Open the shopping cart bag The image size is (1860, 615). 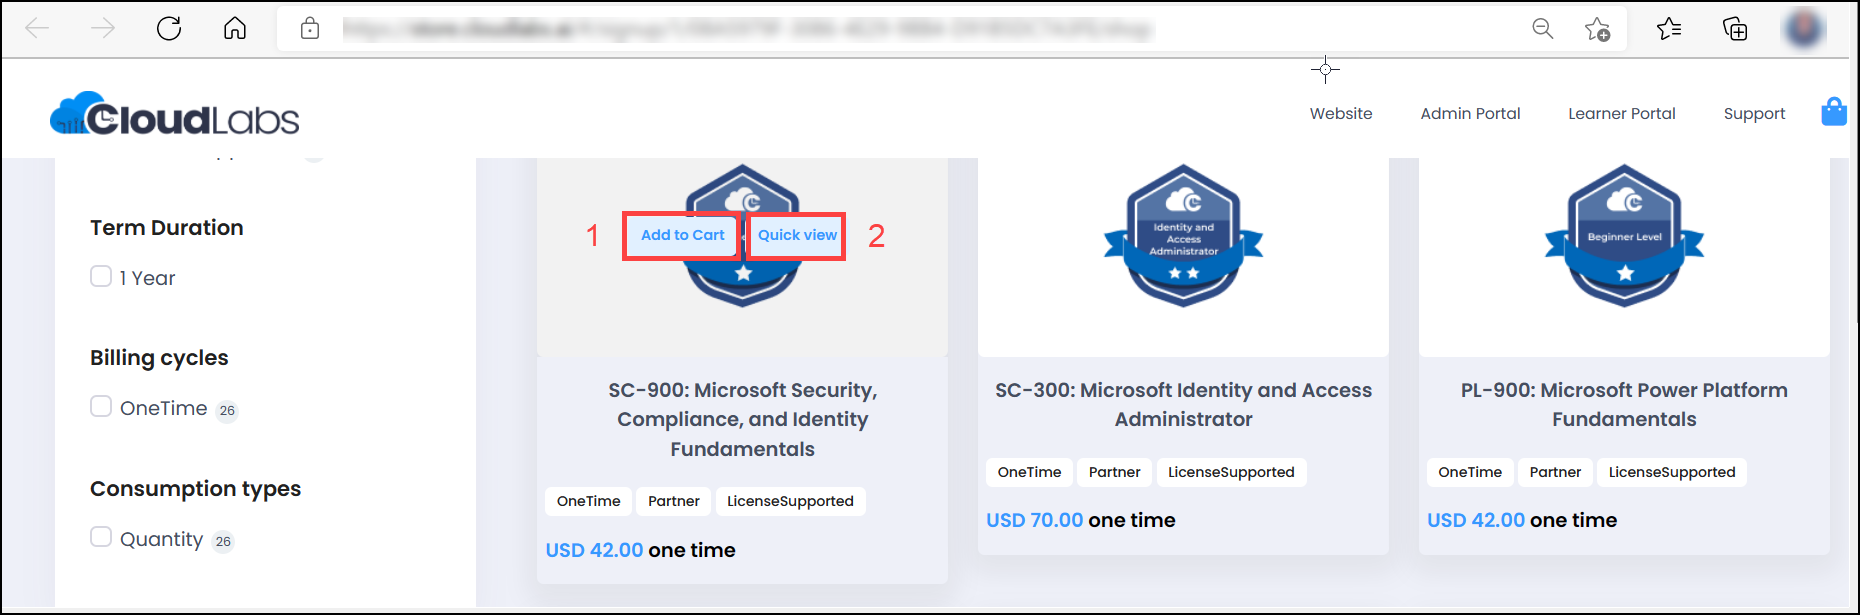(x=1834, y=111)
